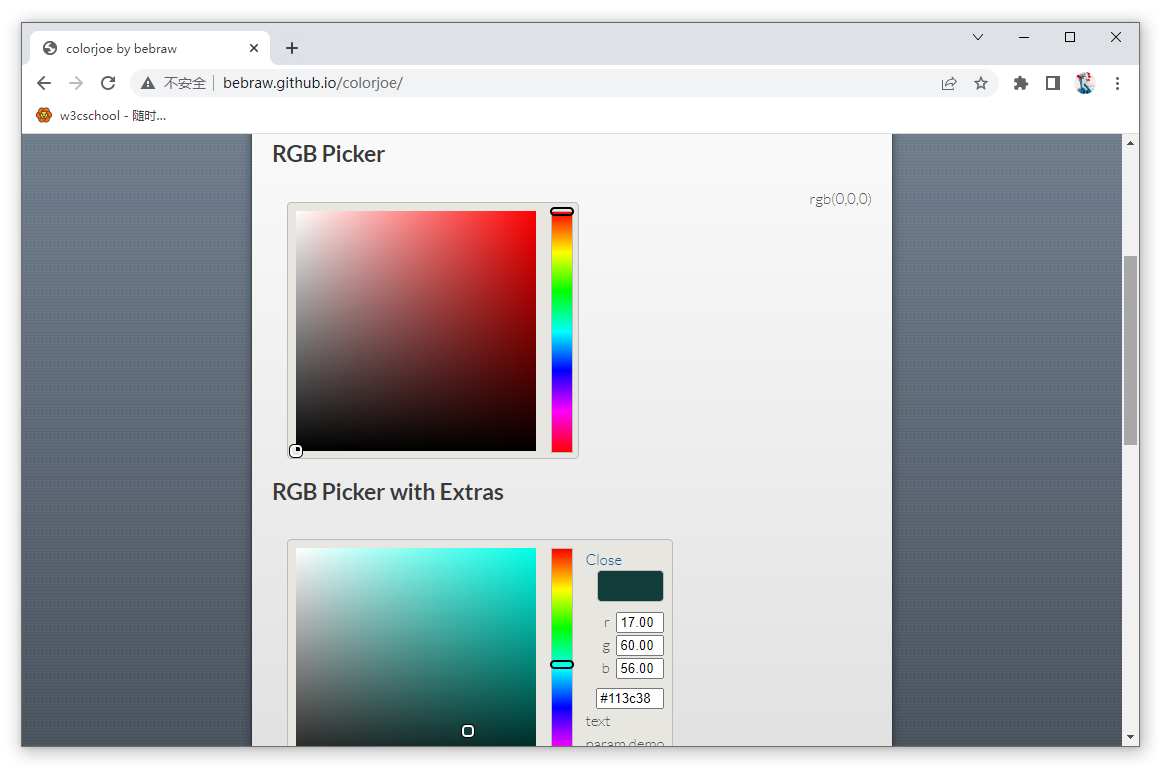The width and height of the screenshot is (1160, 768).
Task: Click the 'text' label under hex field
Action: coord(598,721)
